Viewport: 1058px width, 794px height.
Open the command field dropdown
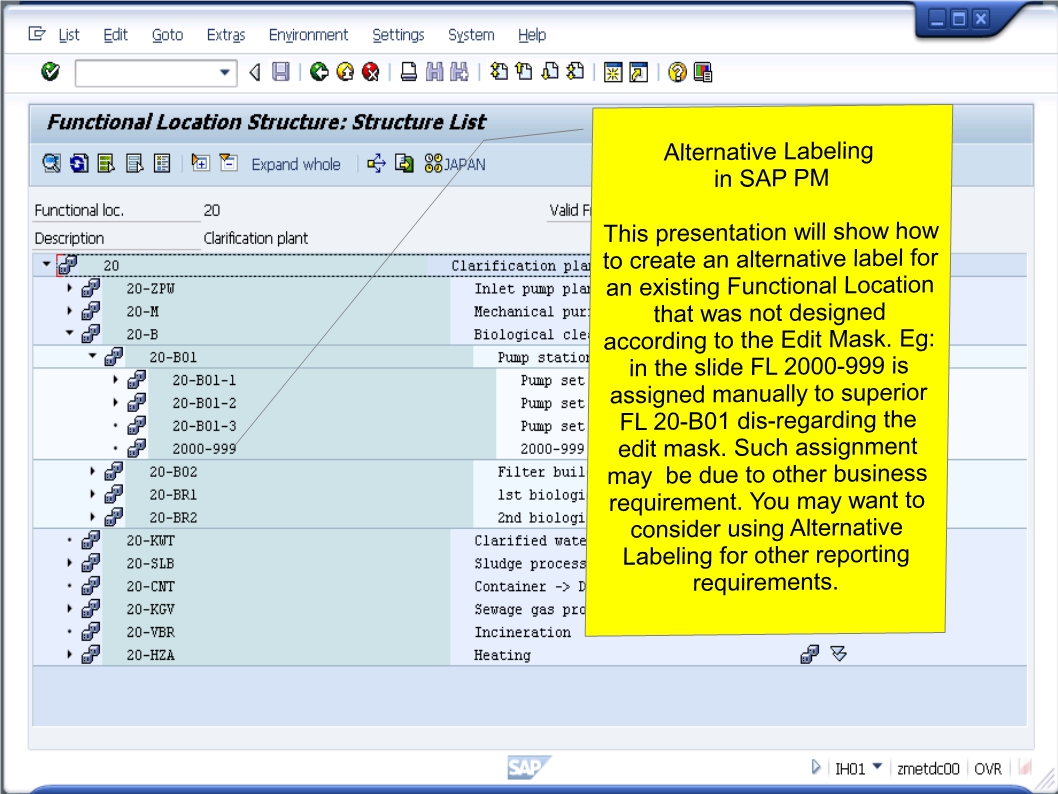225,72
